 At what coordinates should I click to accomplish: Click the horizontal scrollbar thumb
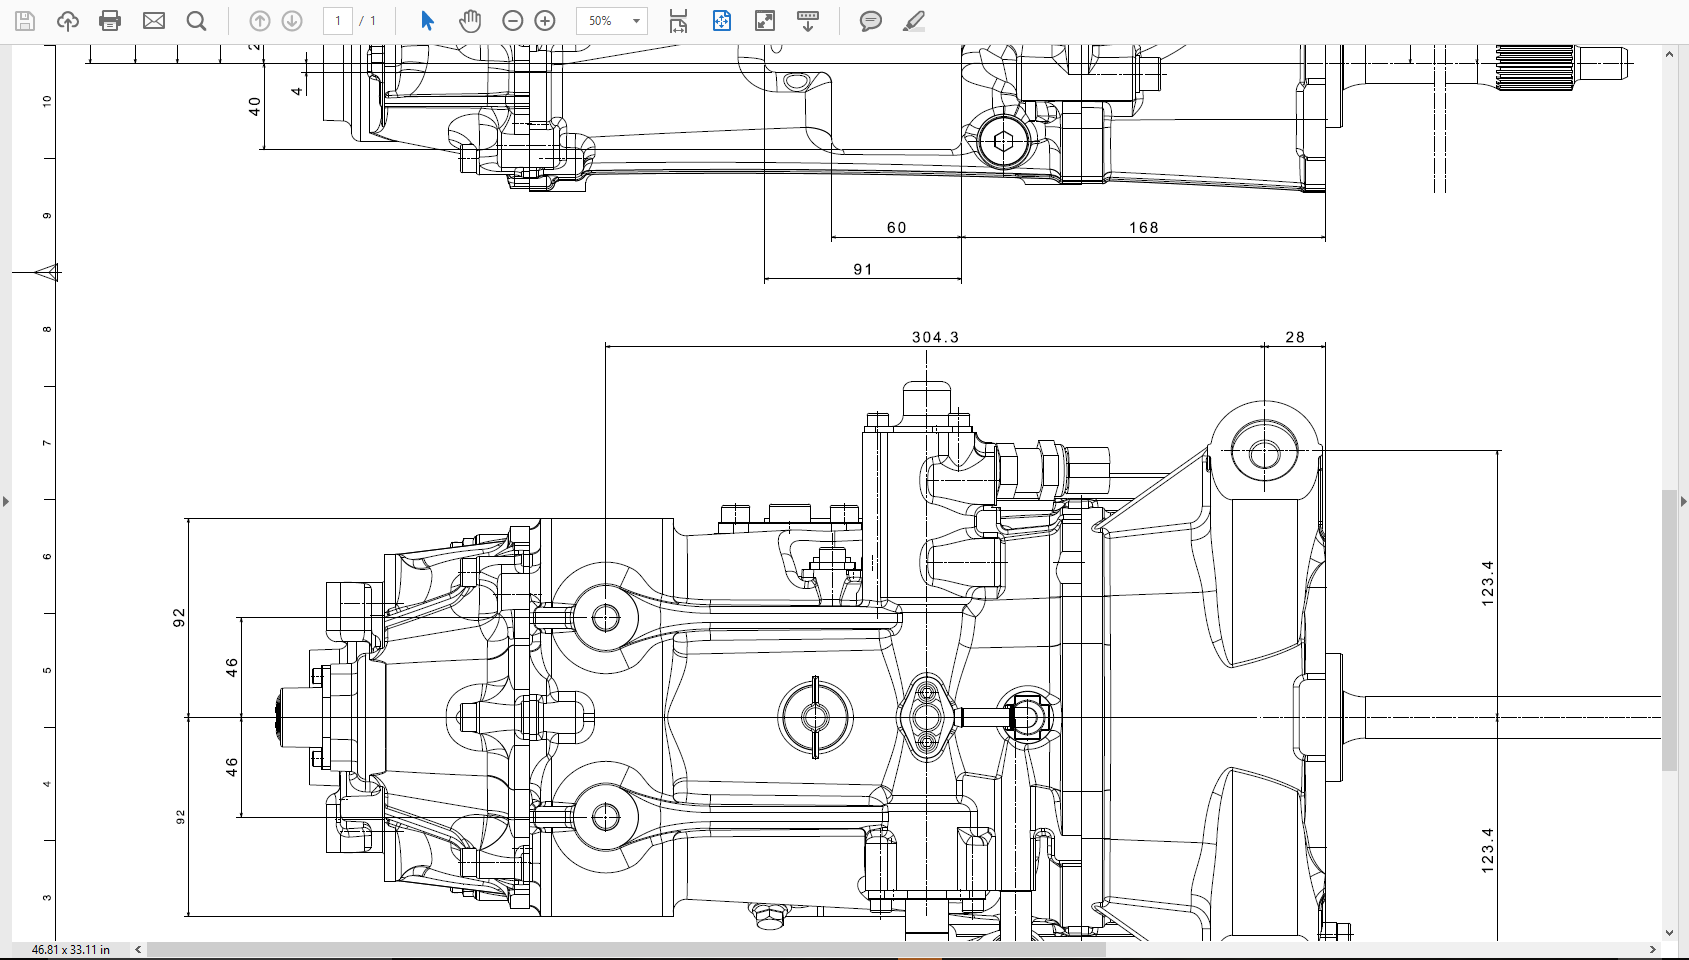click(x=626, y=950)
